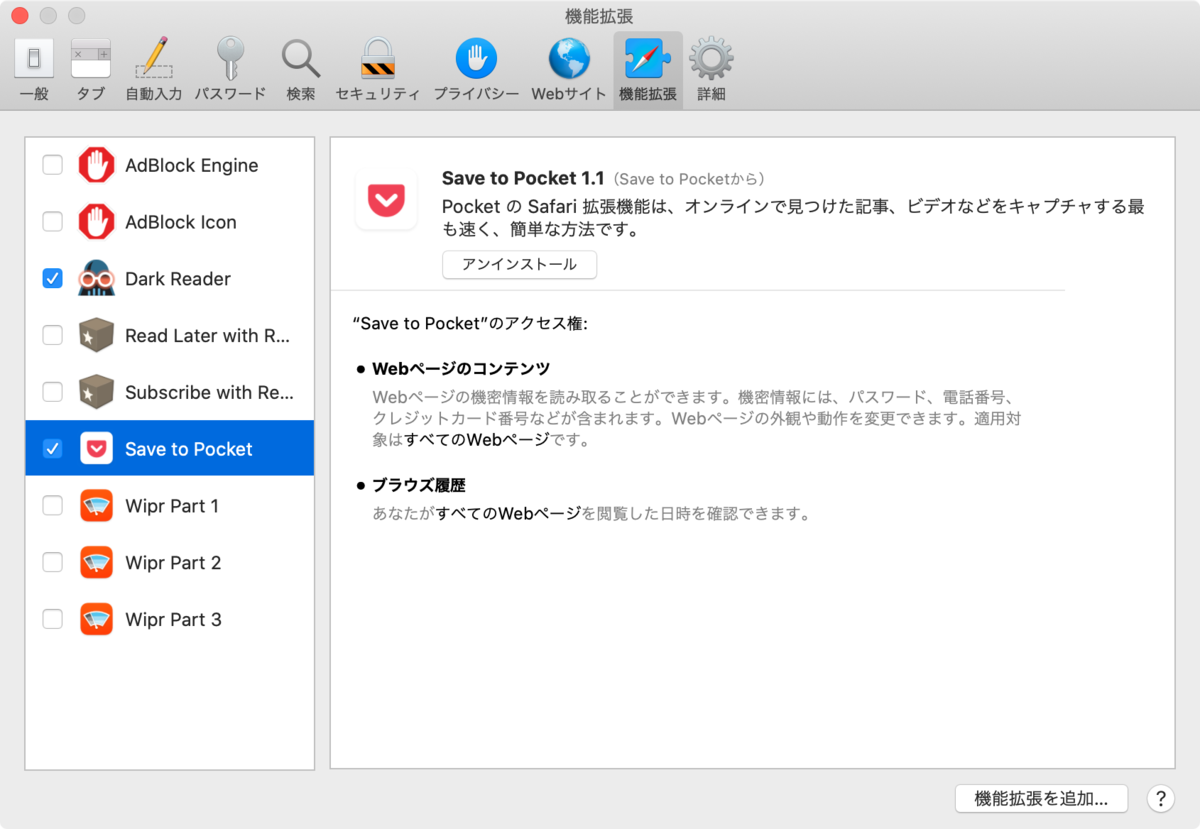The image size is (1200, 829).
Task: Open the 一般 (General) preferences pane
Action: [x=34, y=70]
